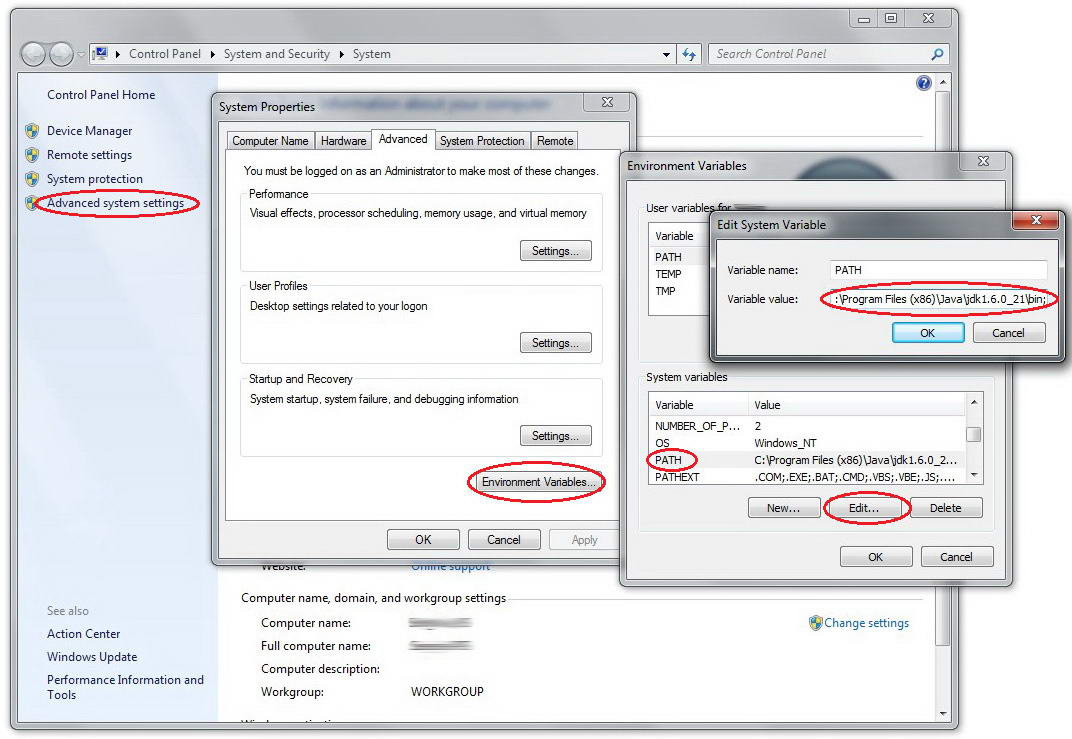Click Delete under System variables
The width and height of the screenshot is (1072, 739).
946,508
